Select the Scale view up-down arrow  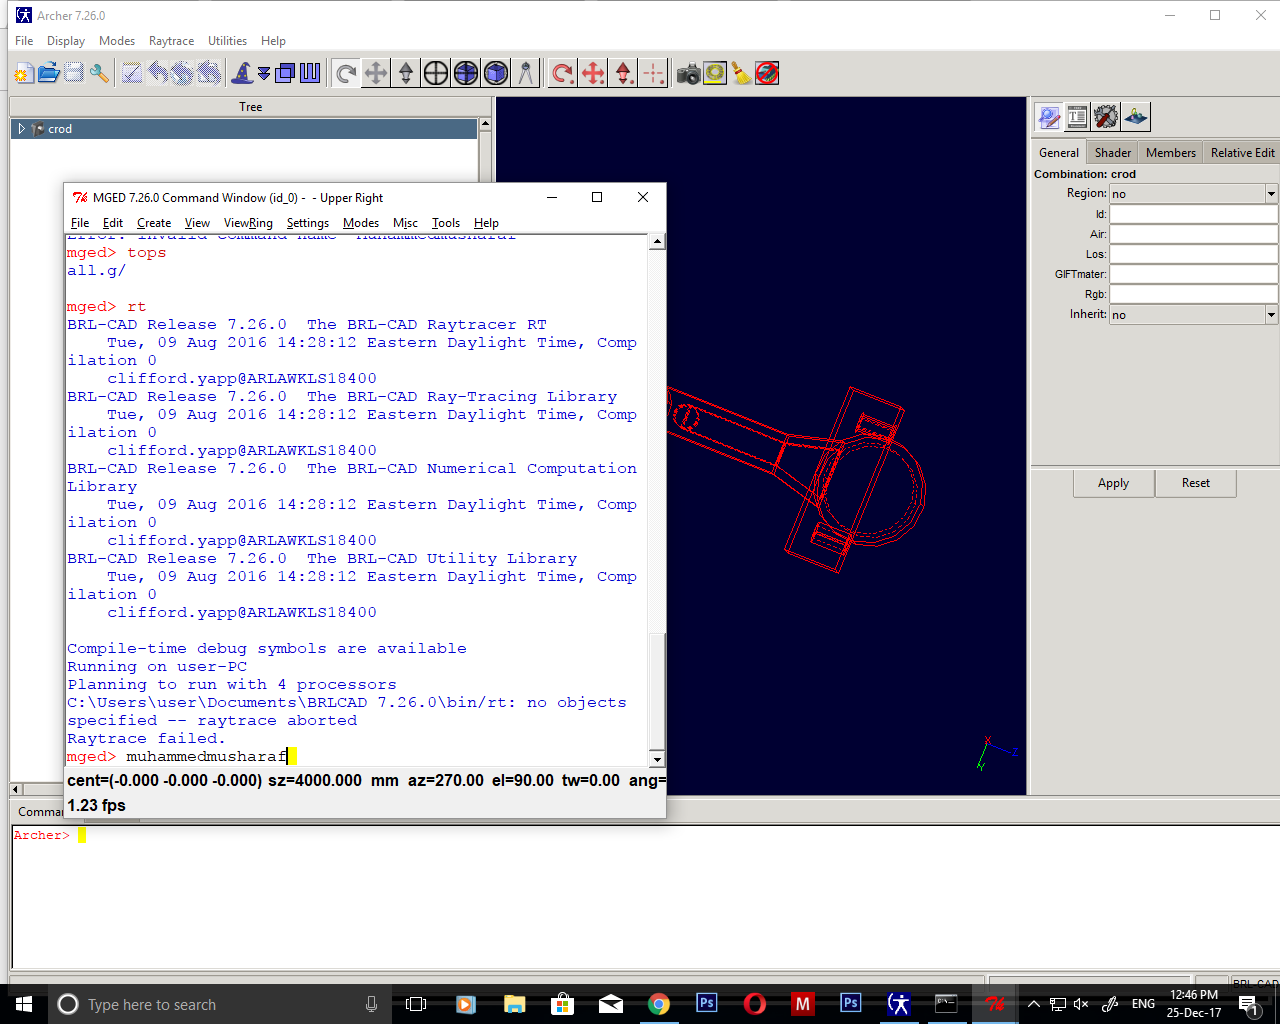tap(406, 73)
